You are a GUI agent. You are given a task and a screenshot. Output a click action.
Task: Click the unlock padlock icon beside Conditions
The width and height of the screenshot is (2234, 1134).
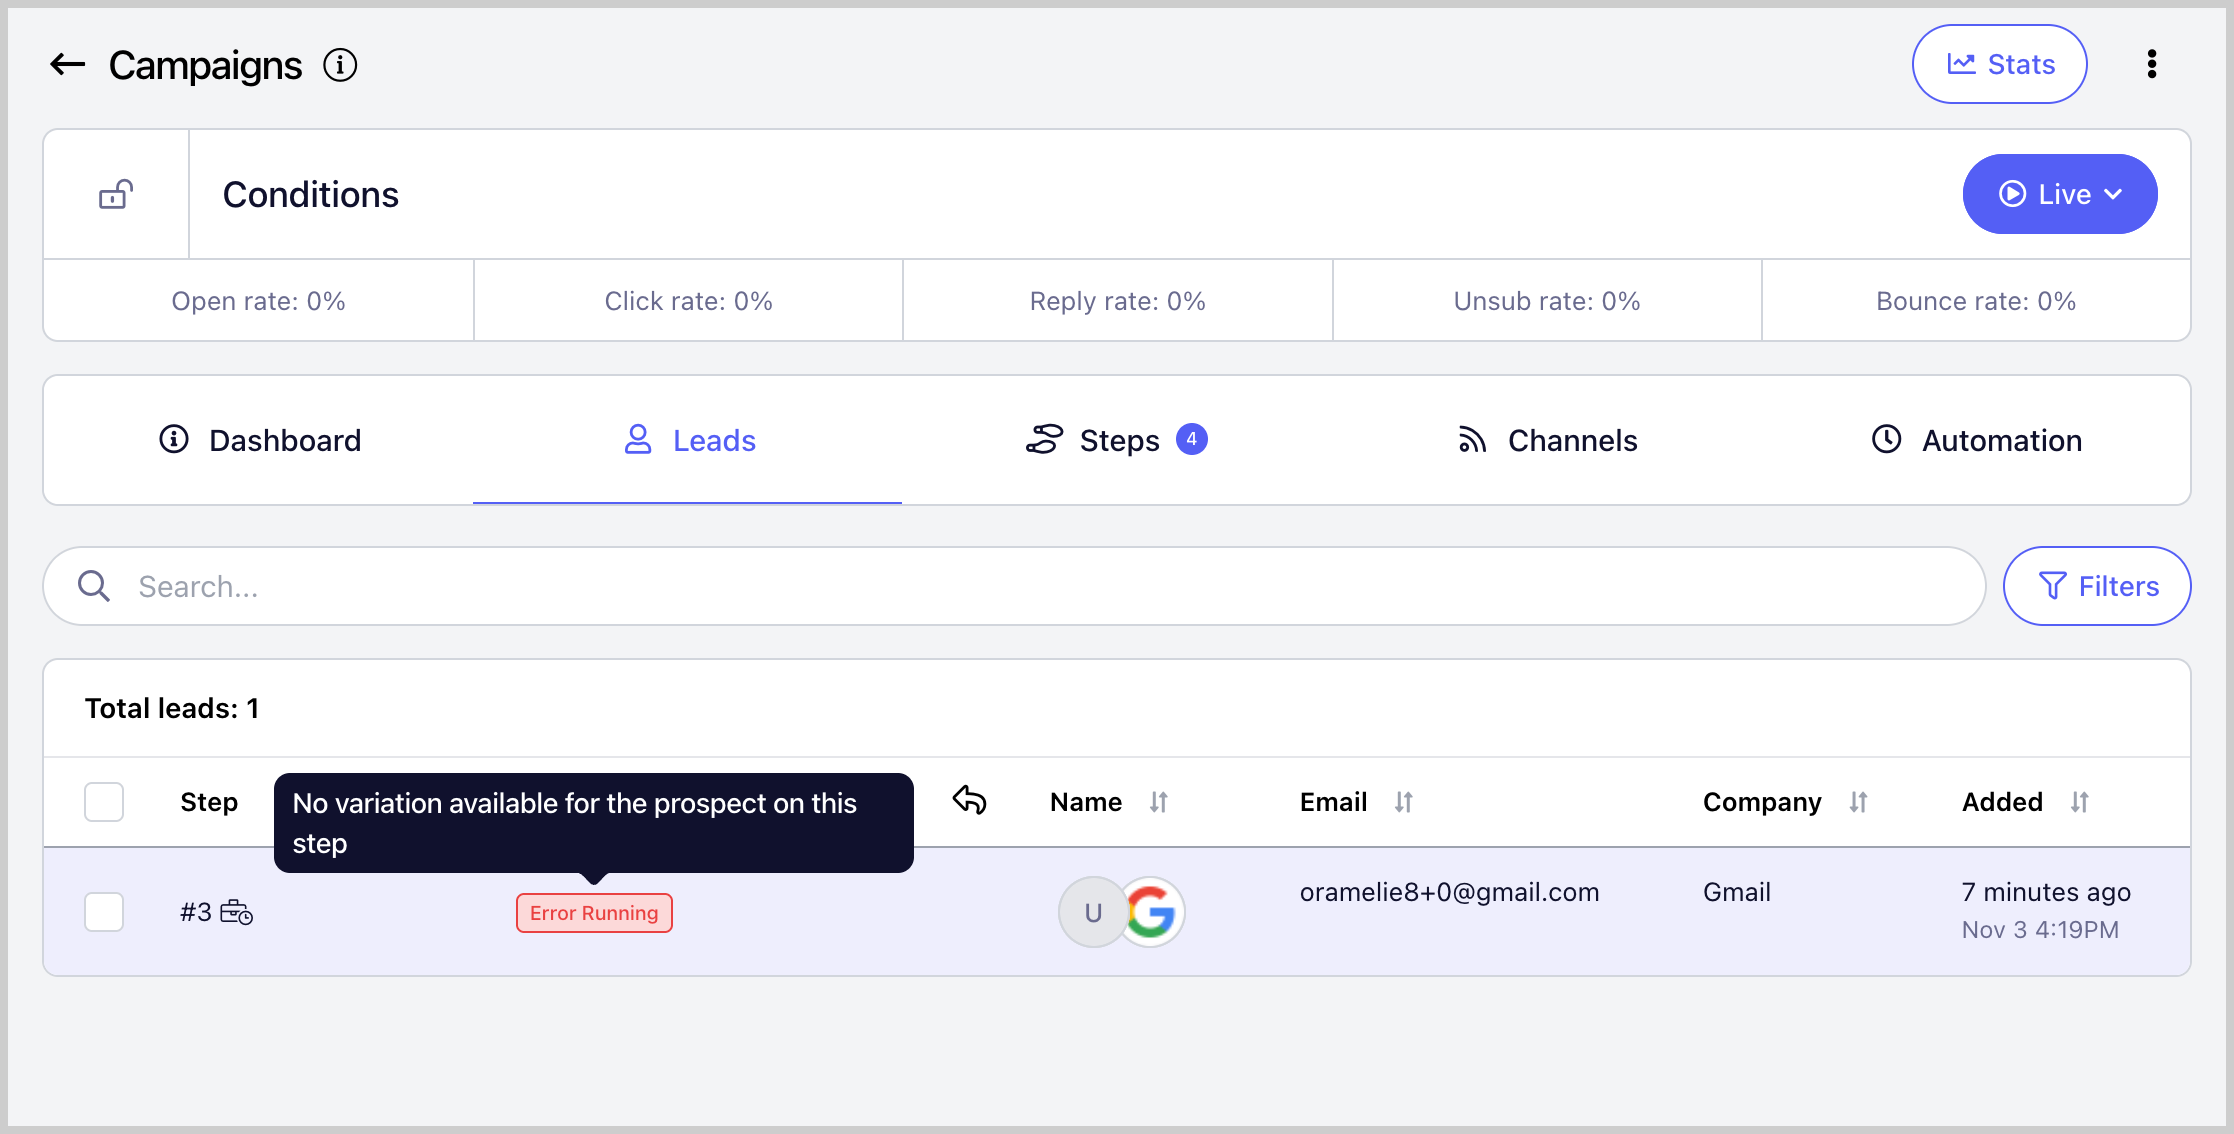click(x=116, y=194)
